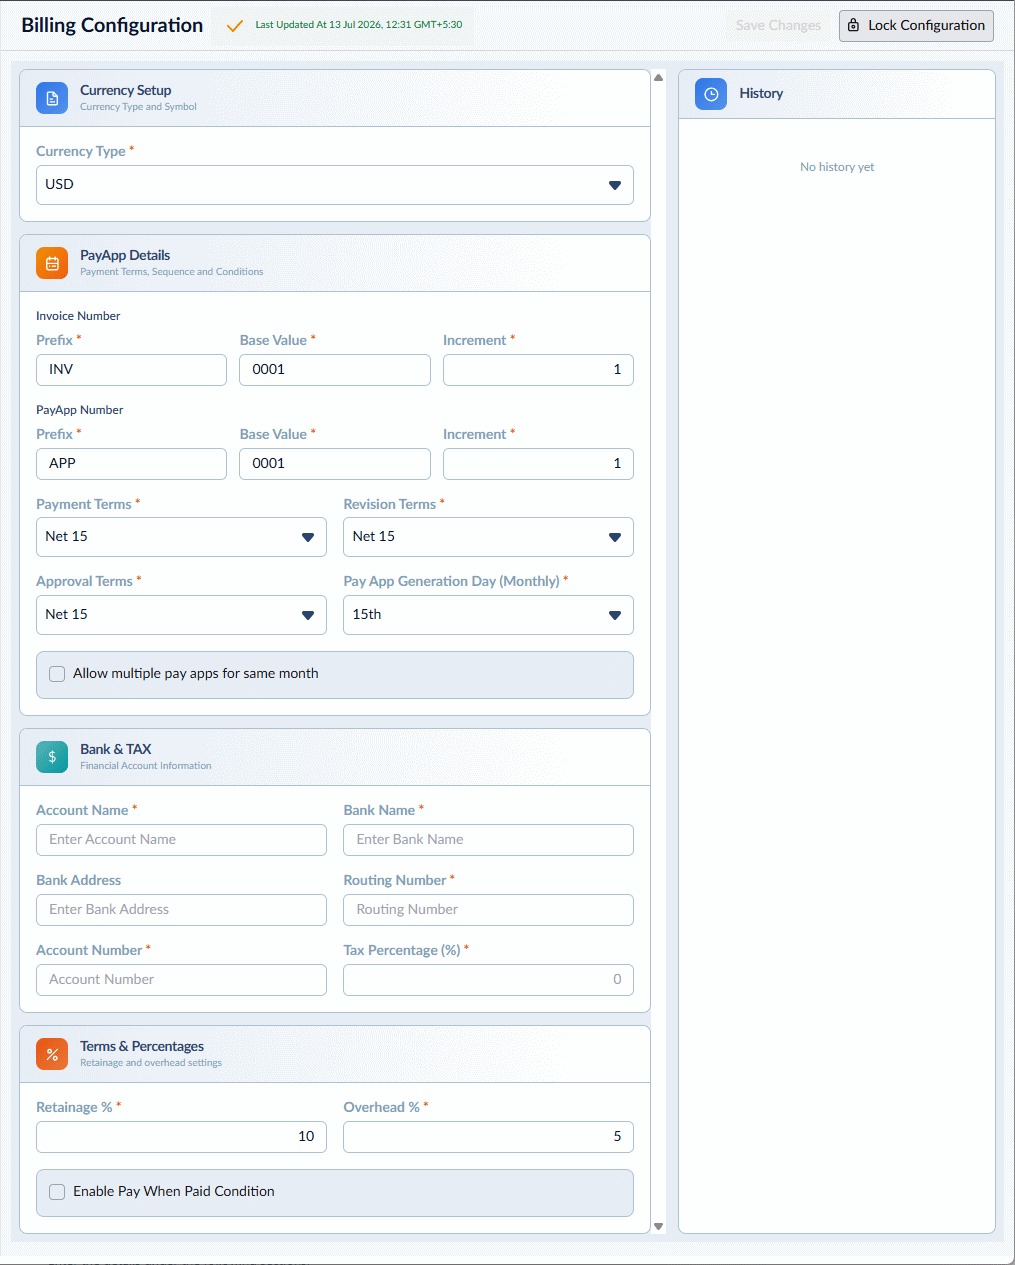The width and height of the screenshot is (1015, 1265).
Task: Click the Routing Number input field
Action: point(488,910)
